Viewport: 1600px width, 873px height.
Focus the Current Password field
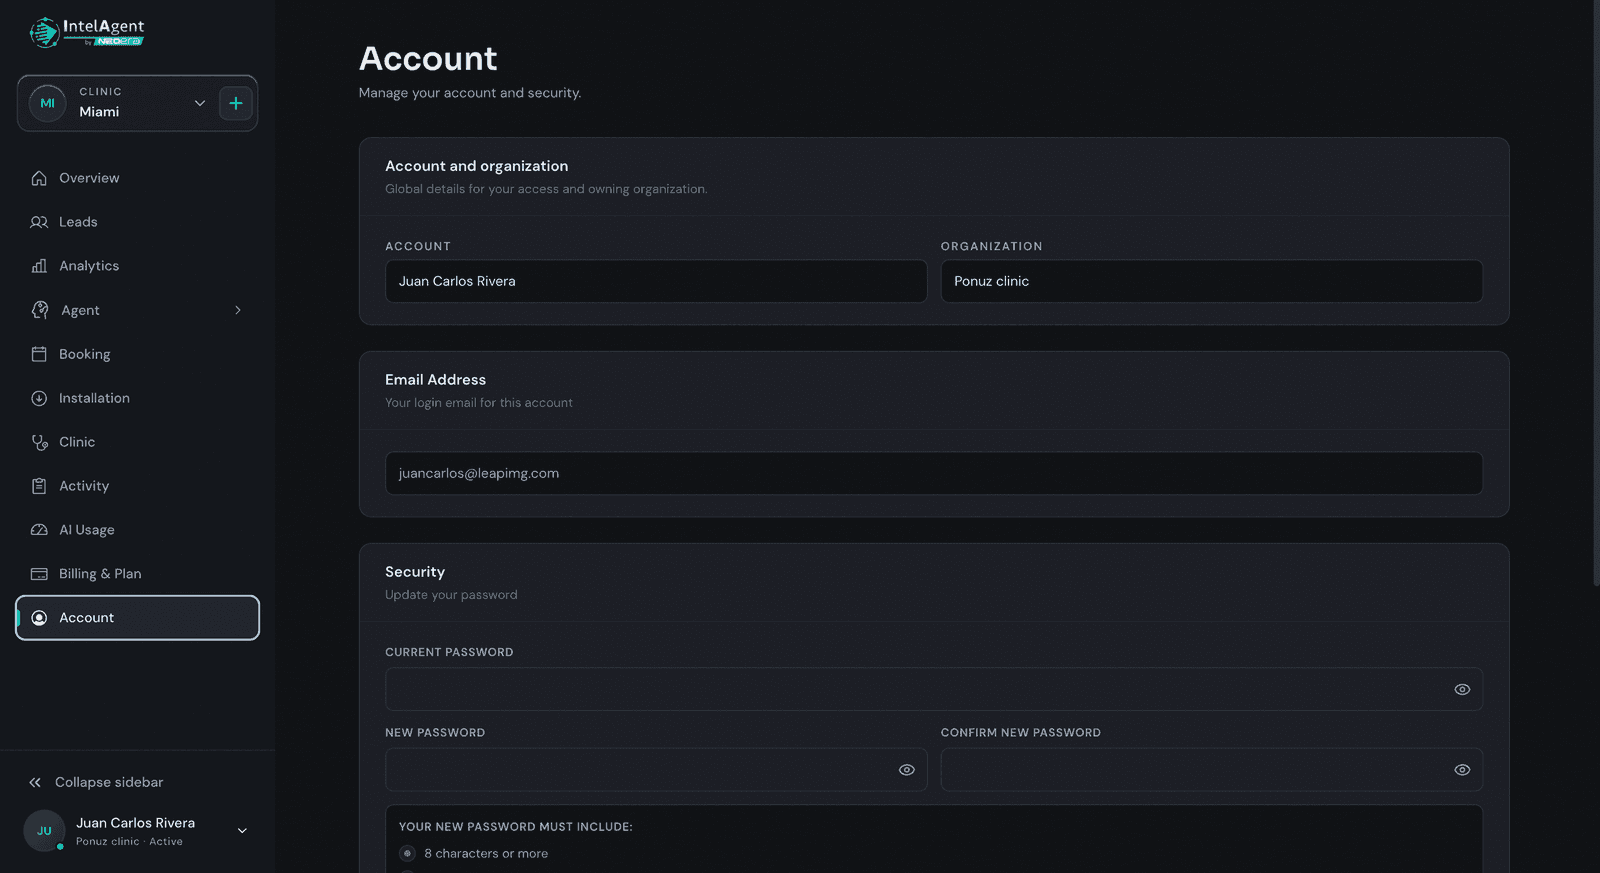tap(934, 689)
